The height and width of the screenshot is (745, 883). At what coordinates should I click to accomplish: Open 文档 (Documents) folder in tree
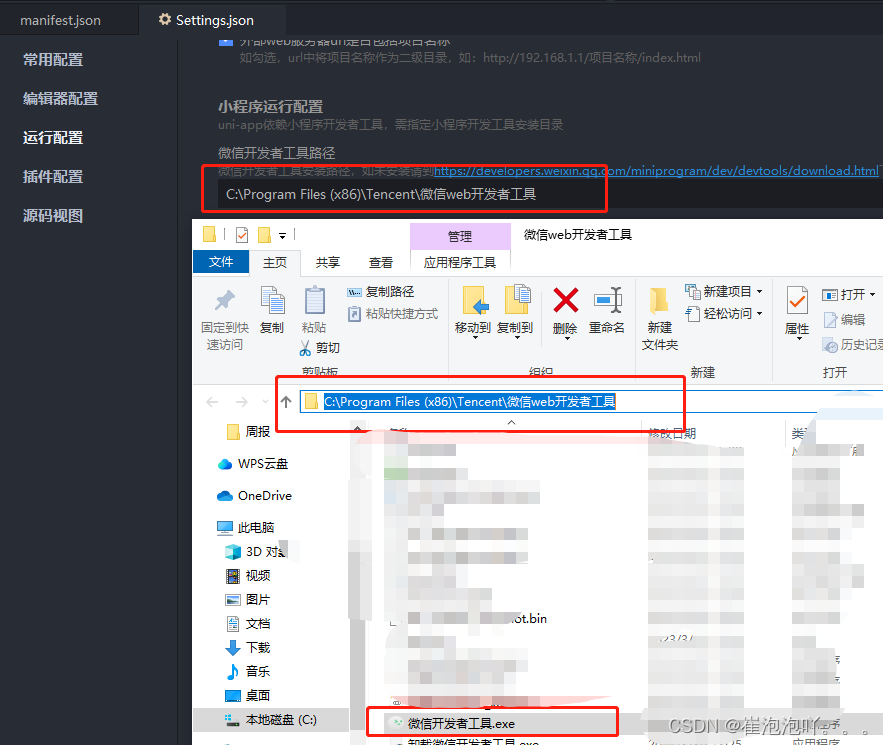[x=248, y=623]
